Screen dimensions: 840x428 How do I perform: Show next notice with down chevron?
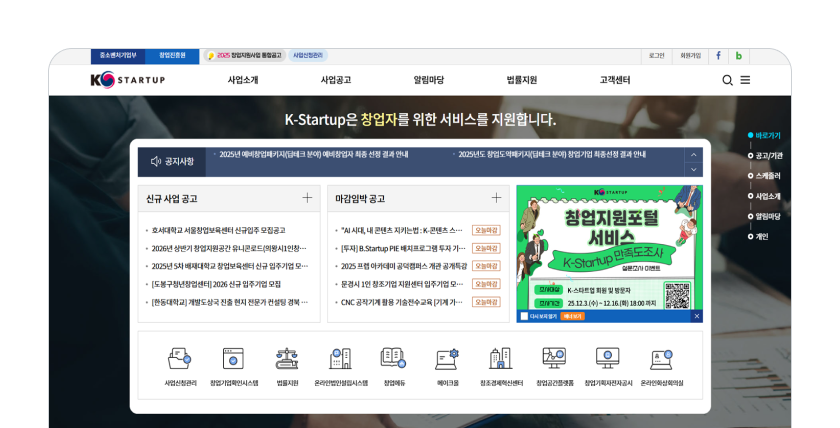coord(693,169)
